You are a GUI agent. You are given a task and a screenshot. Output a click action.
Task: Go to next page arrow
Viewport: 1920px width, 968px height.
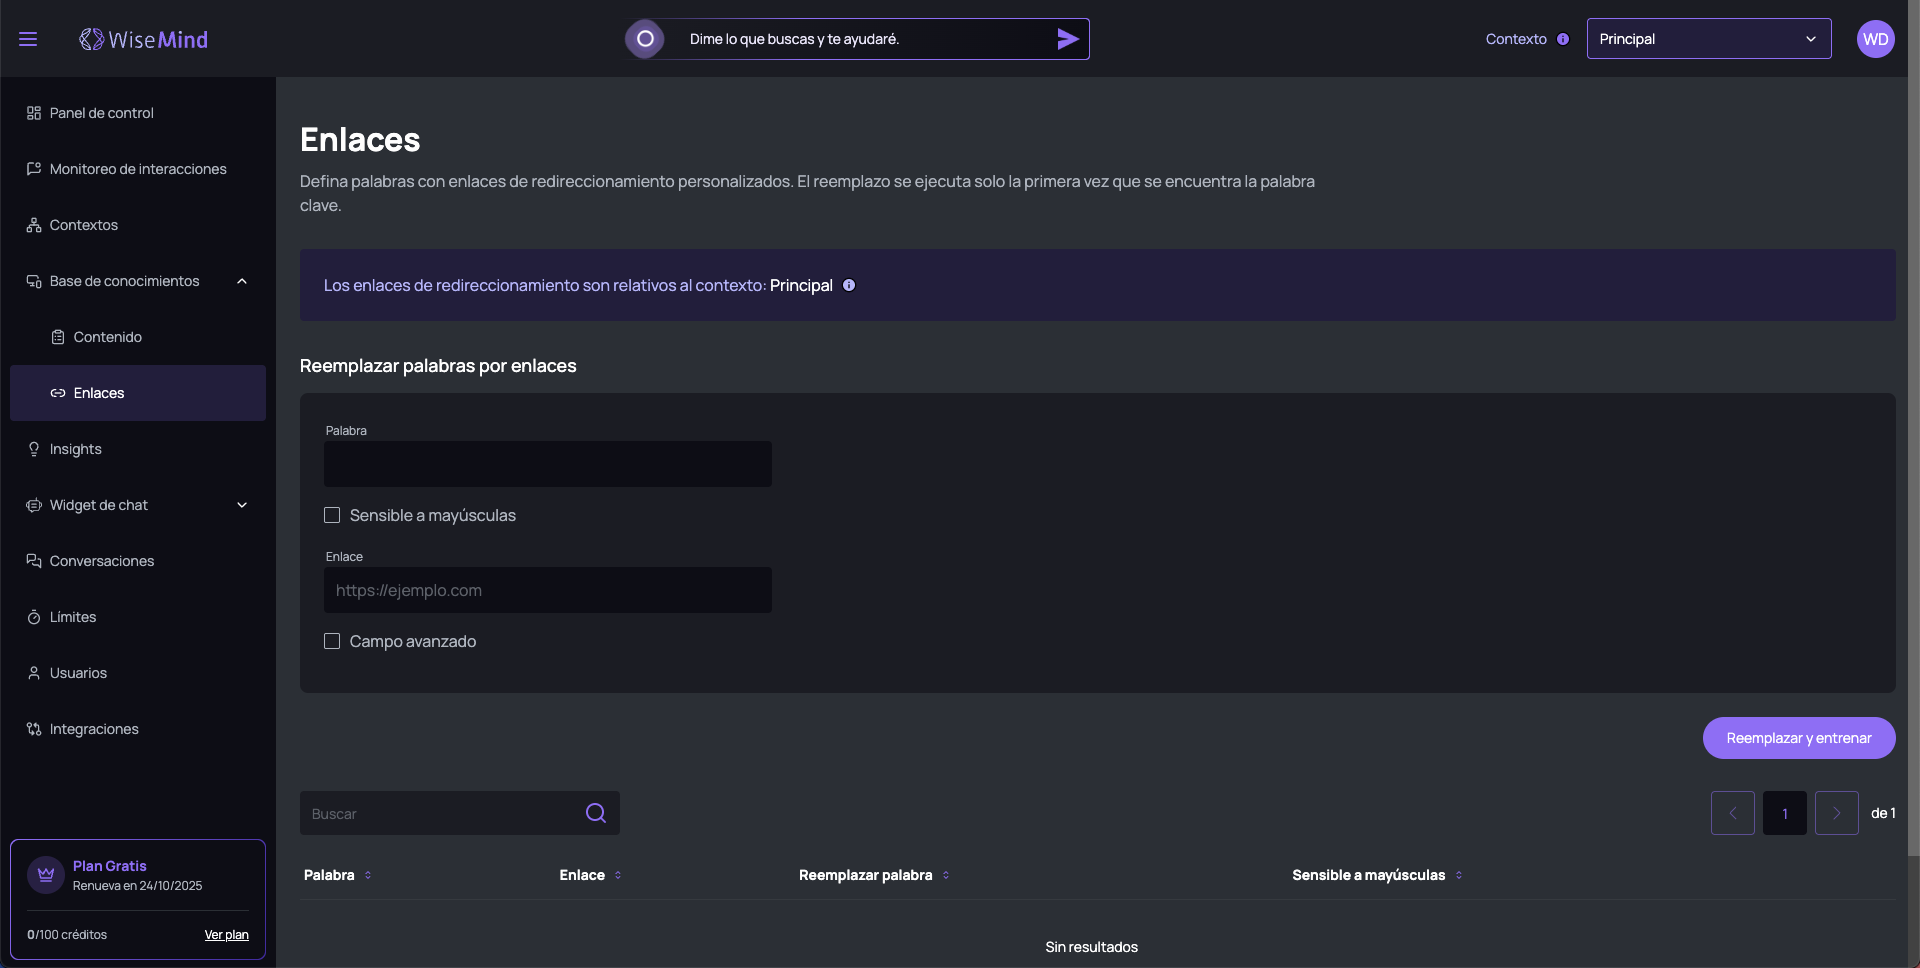[1836, 813]
